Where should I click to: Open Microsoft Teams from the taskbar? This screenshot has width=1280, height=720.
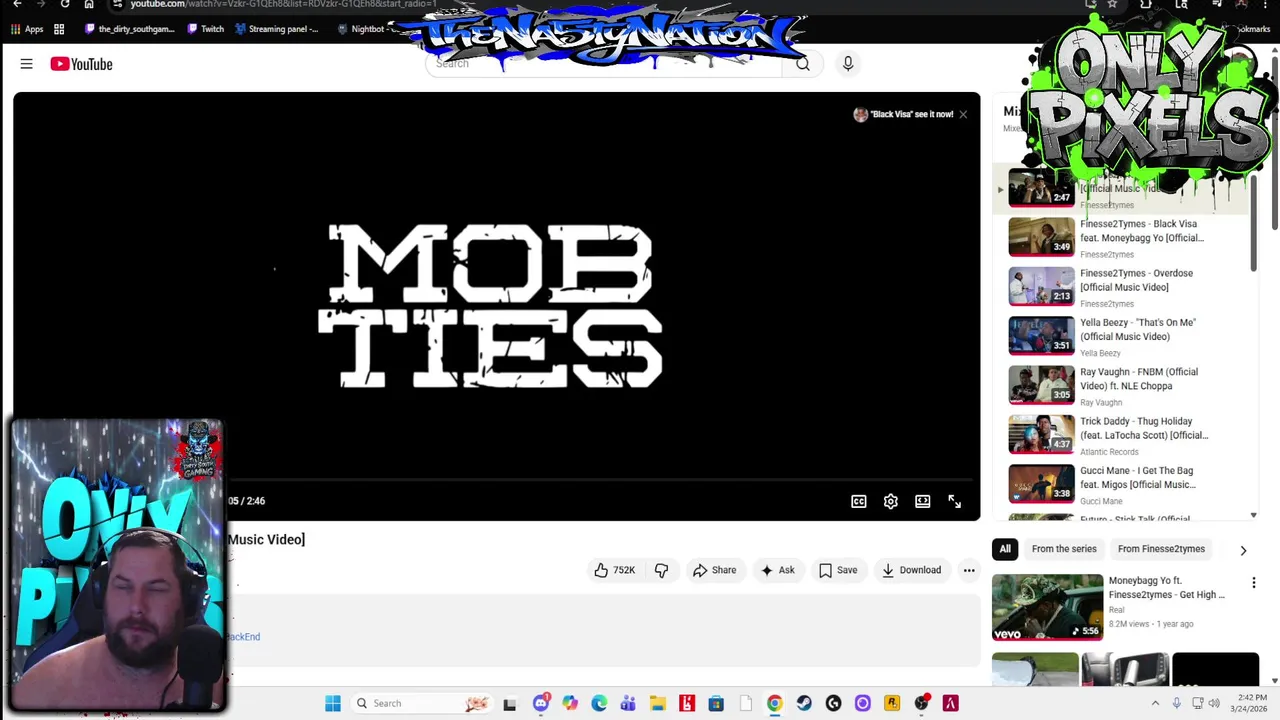[x=628, y=704]
